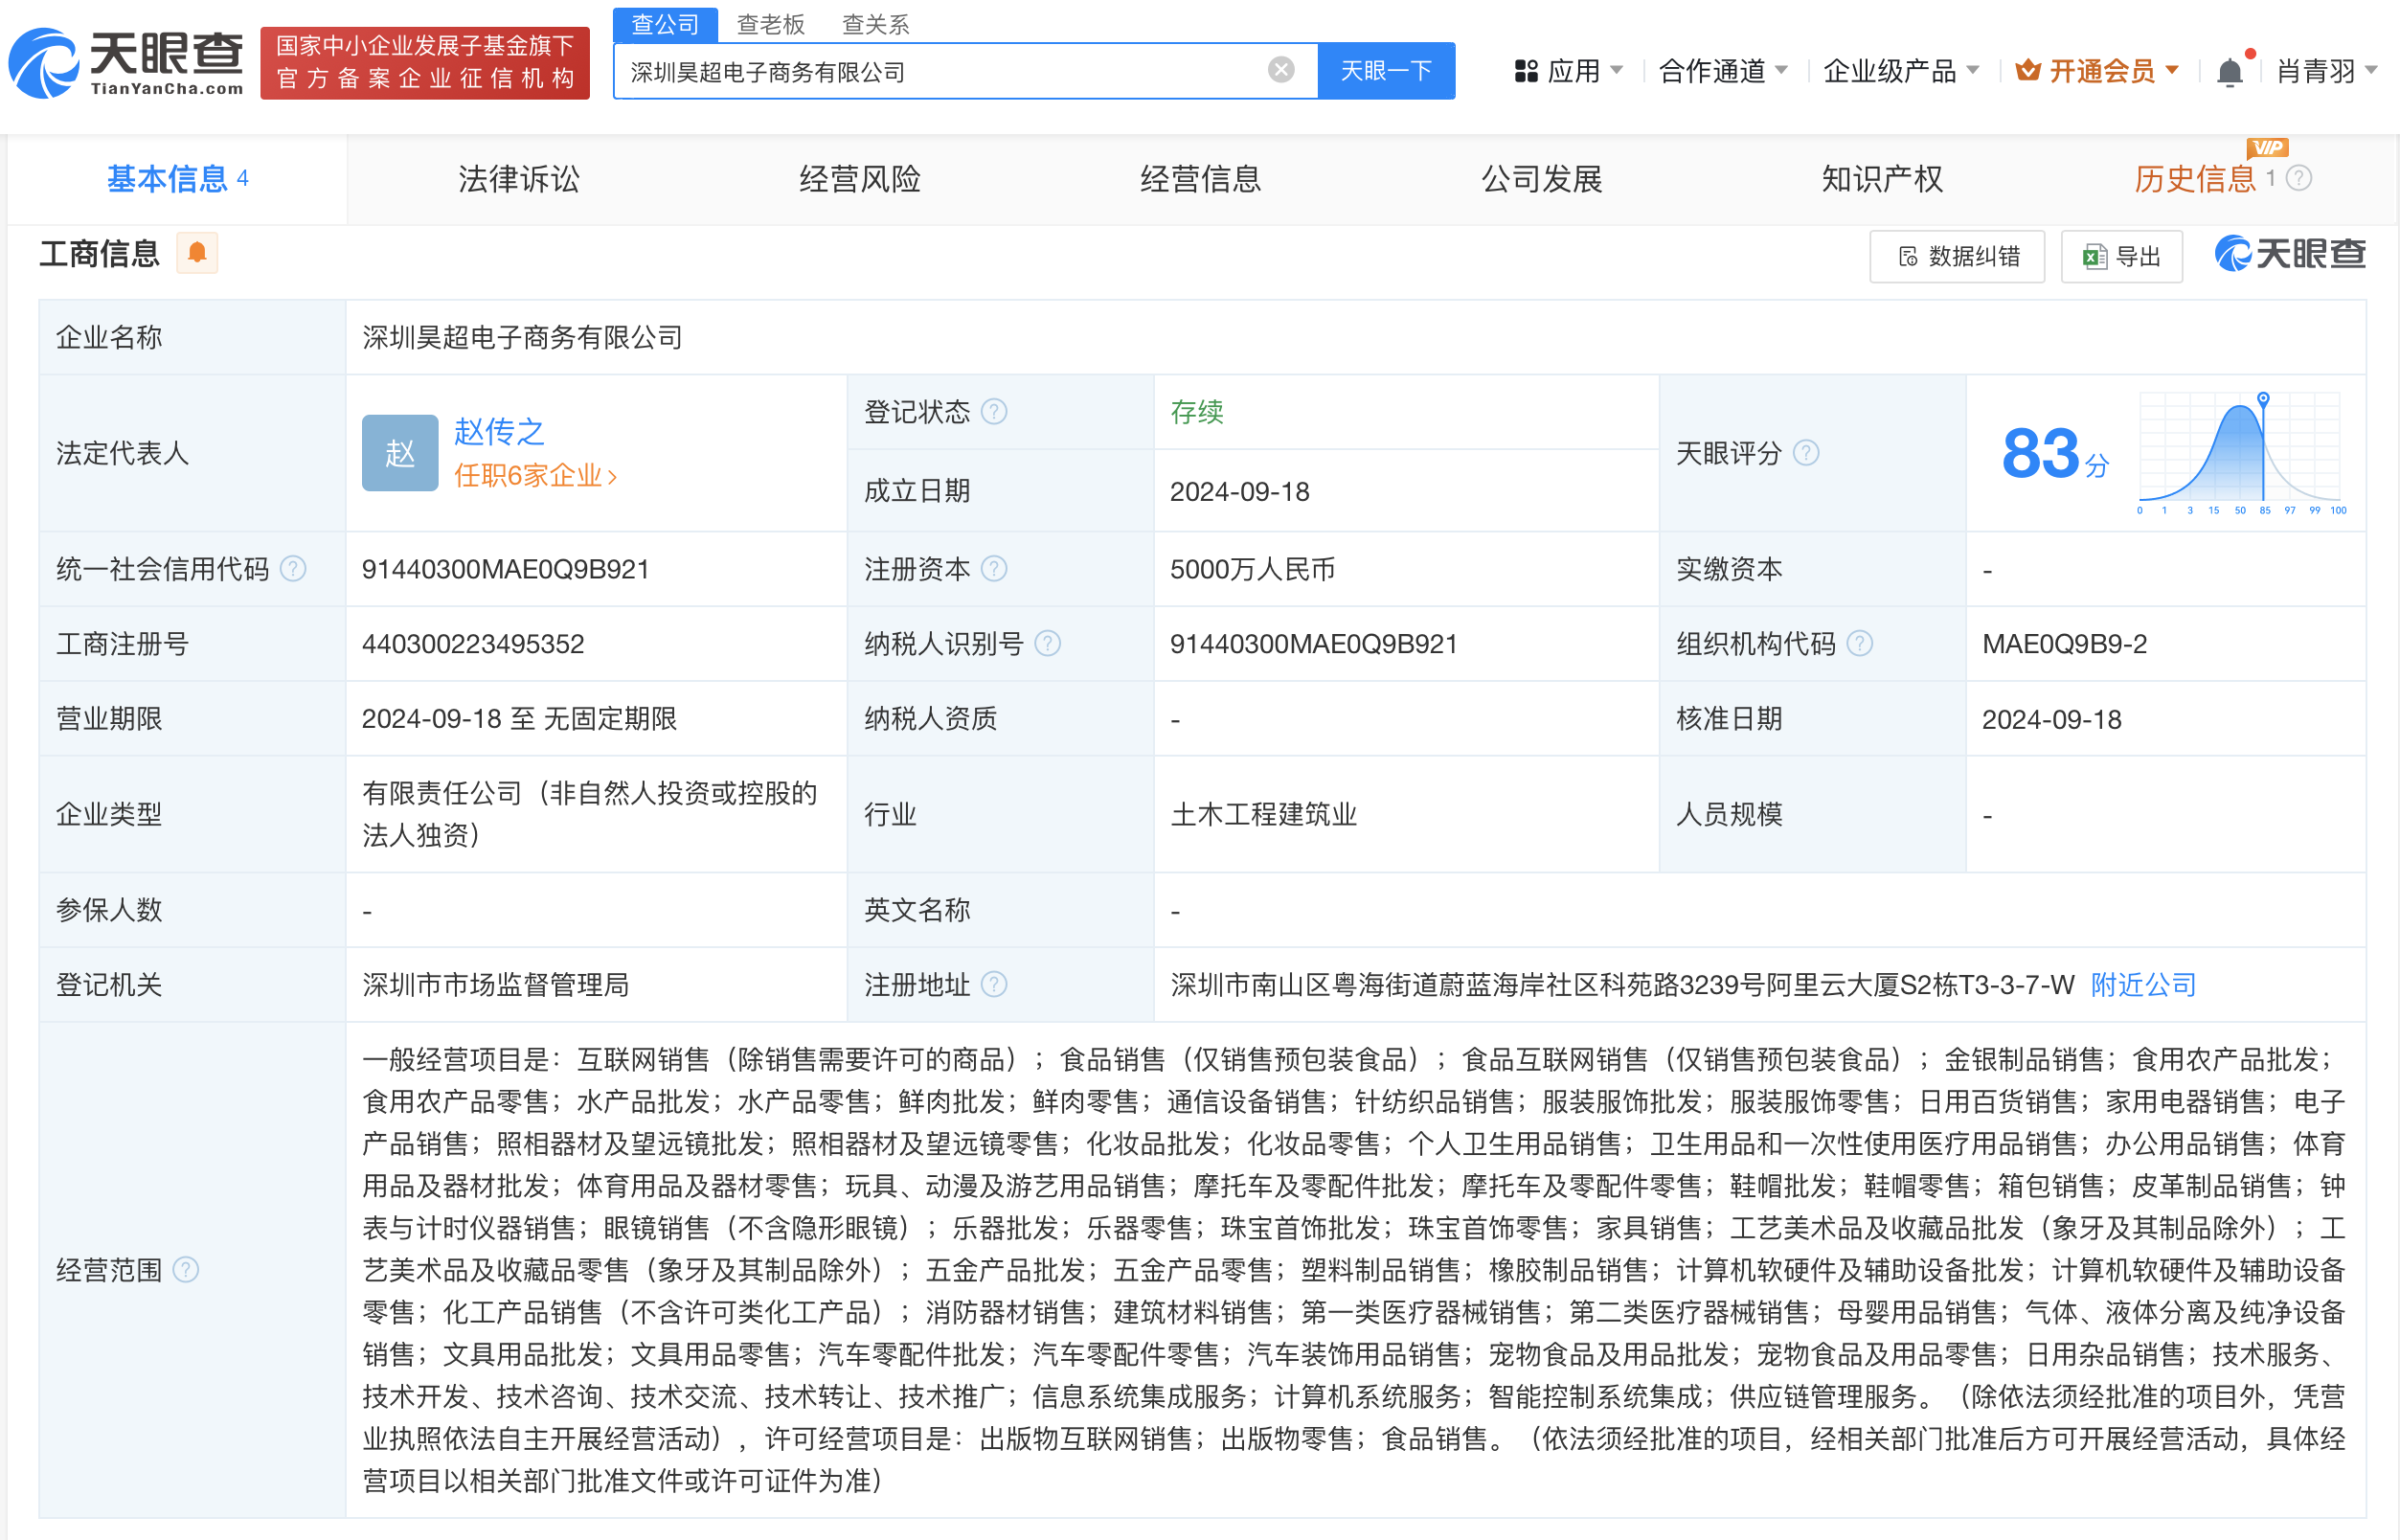Click the help icon beside 注册资本

(994, 568)
